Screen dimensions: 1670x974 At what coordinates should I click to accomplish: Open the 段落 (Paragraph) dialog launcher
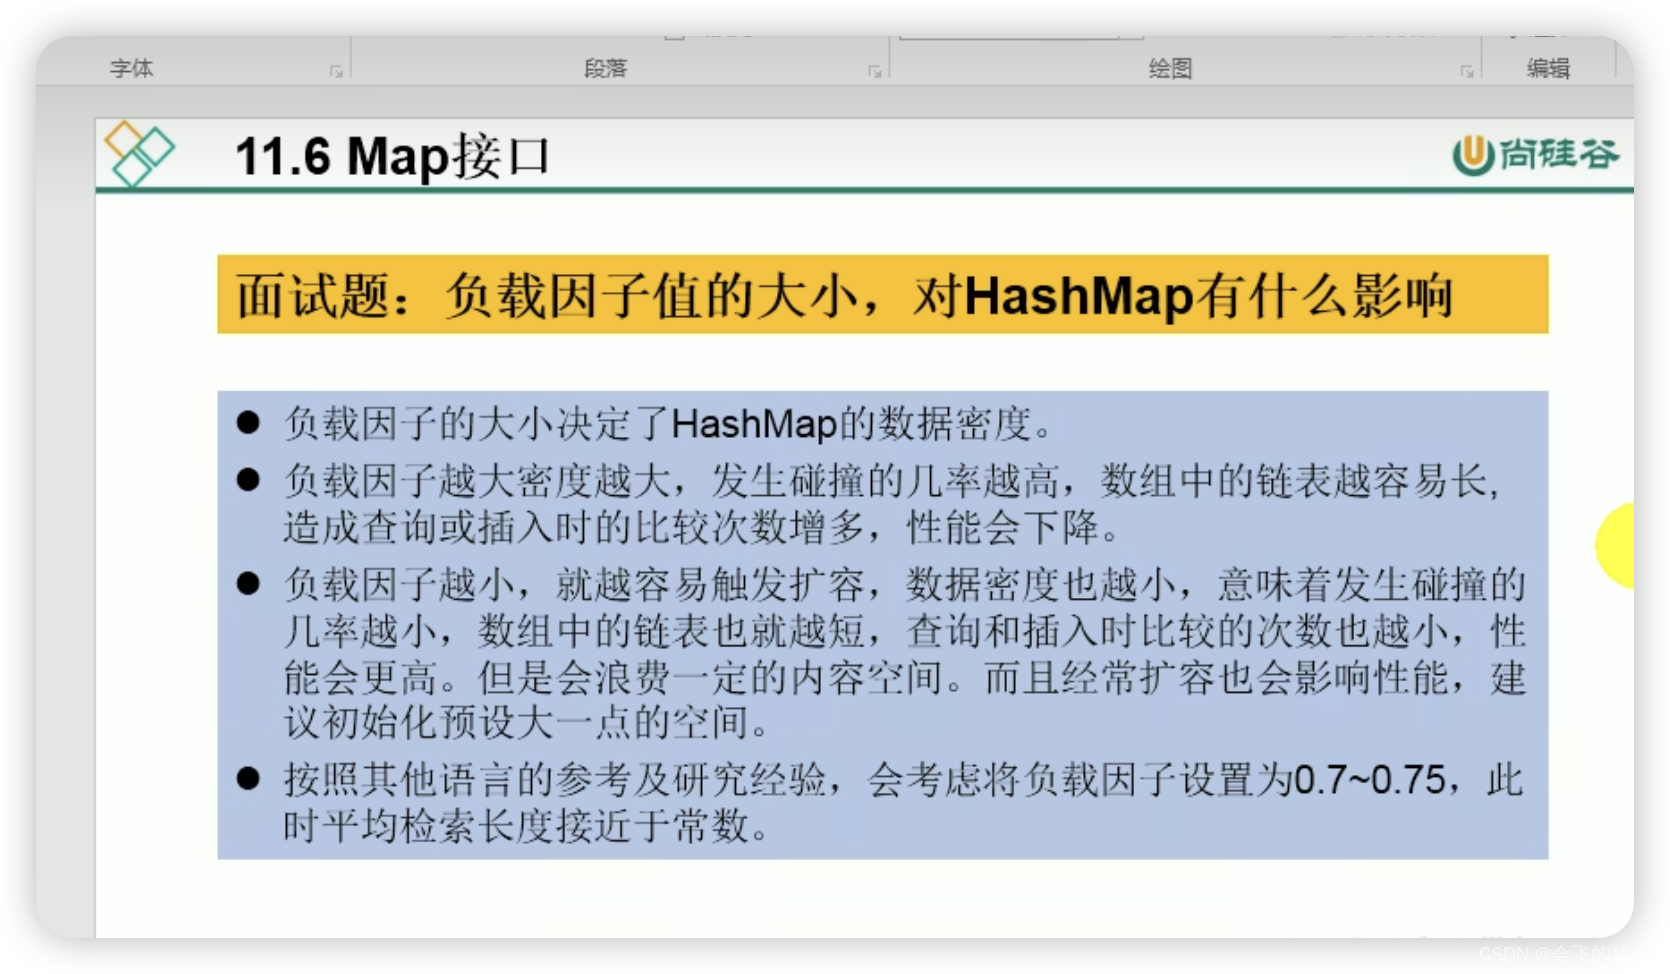[874, 72]
